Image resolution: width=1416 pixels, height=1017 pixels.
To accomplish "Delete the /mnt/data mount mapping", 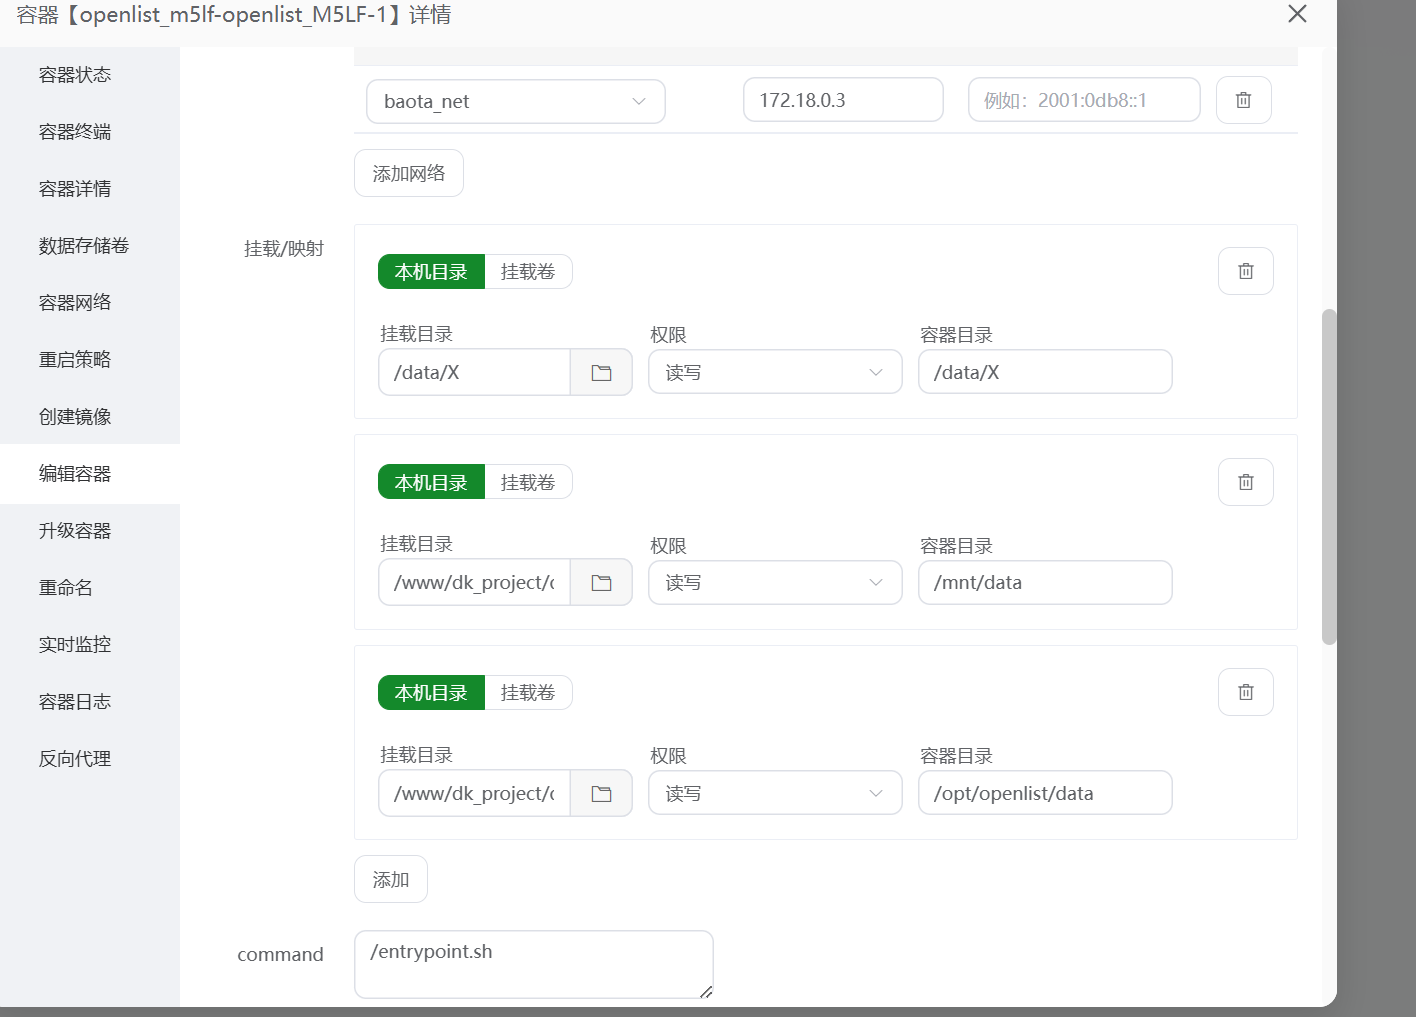I will pyautogui.click(x=1245, y=481).
